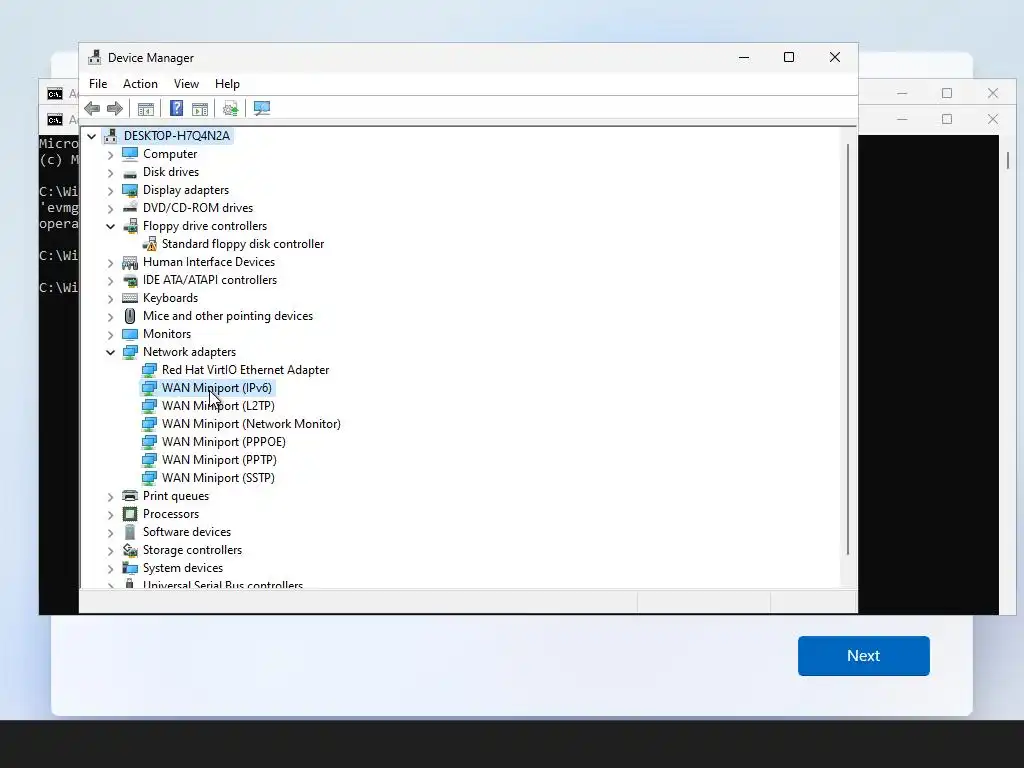The height and width of the screenshot is (768, 1024).
Task: Click the Forward arrow toolbar icon
Action: 115,108
